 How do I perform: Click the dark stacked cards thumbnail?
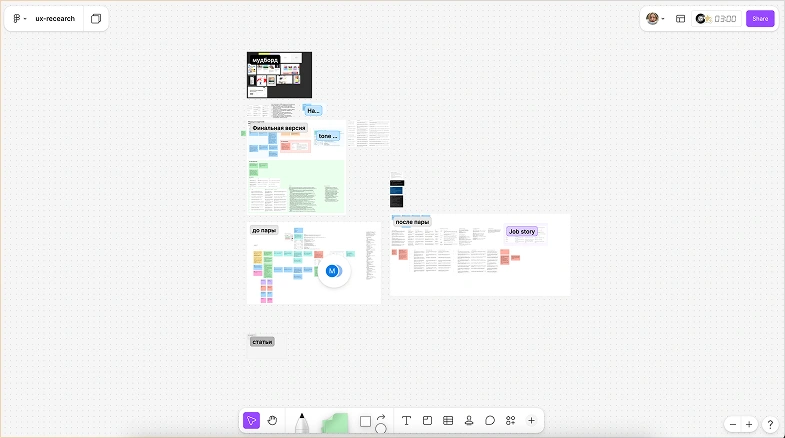(397, 194)
